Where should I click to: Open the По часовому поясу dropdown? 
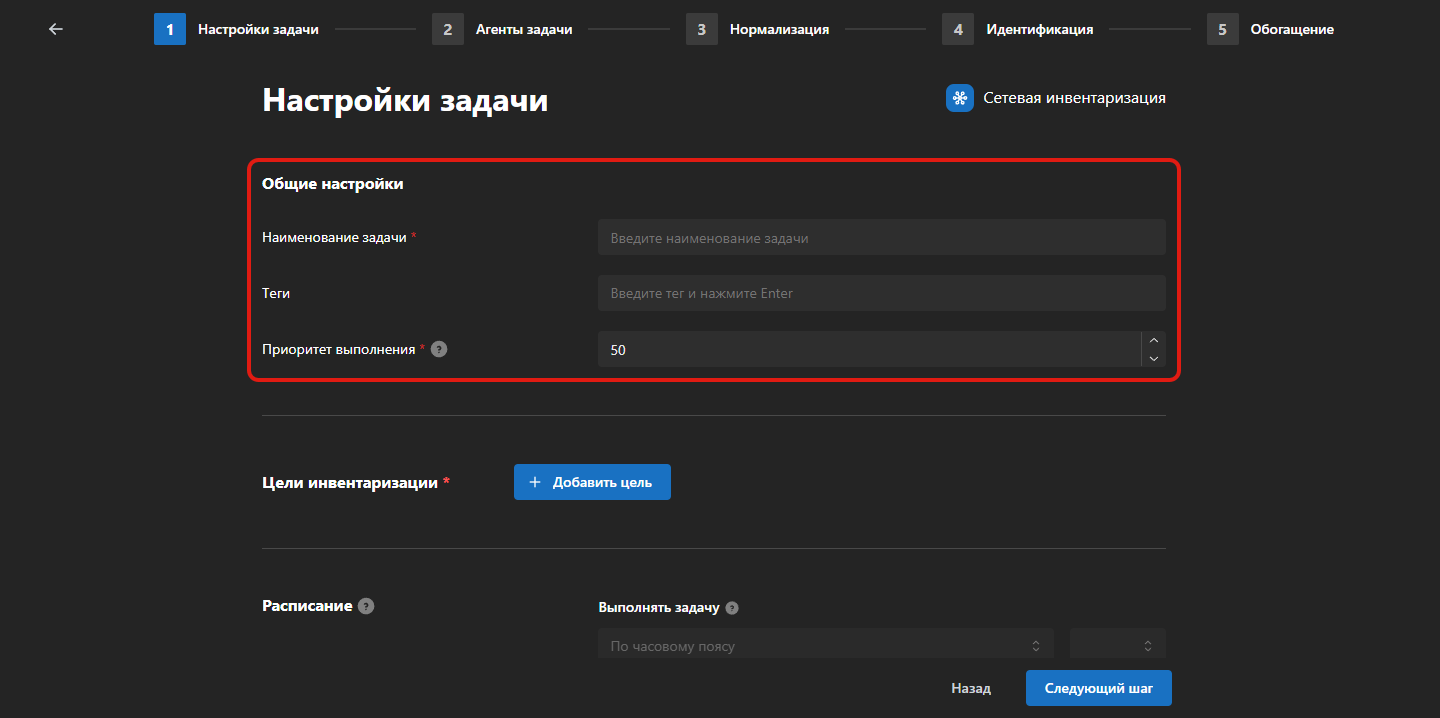[826, 645]
